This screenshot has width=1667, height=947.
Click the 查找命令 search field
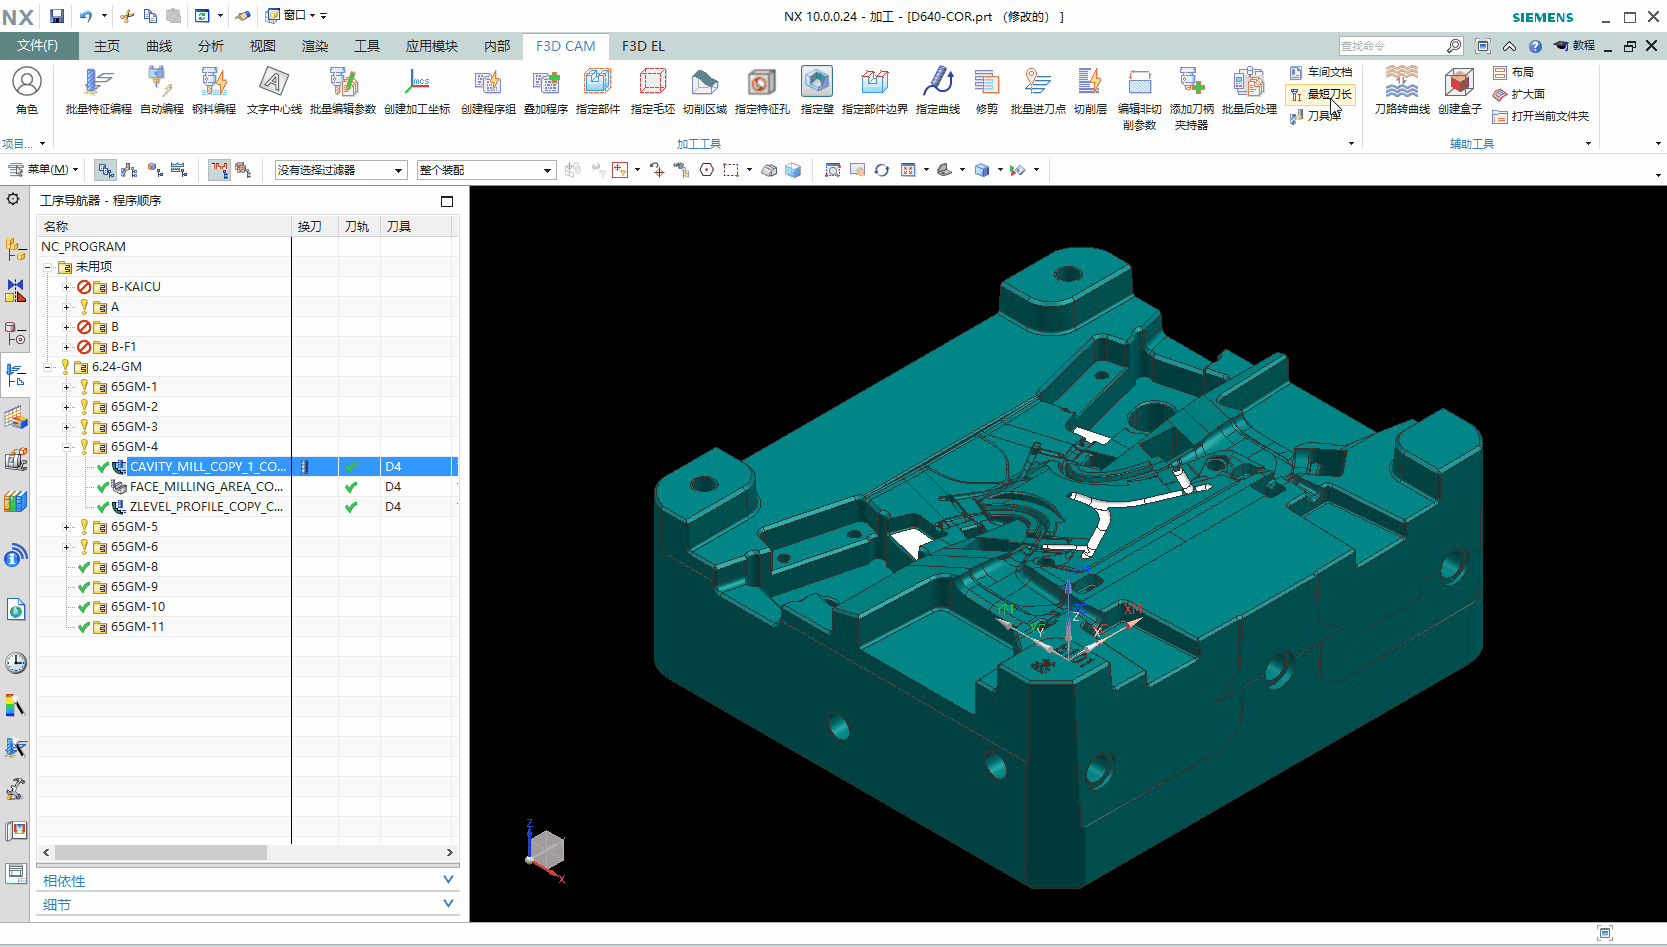coord(1392,46)
